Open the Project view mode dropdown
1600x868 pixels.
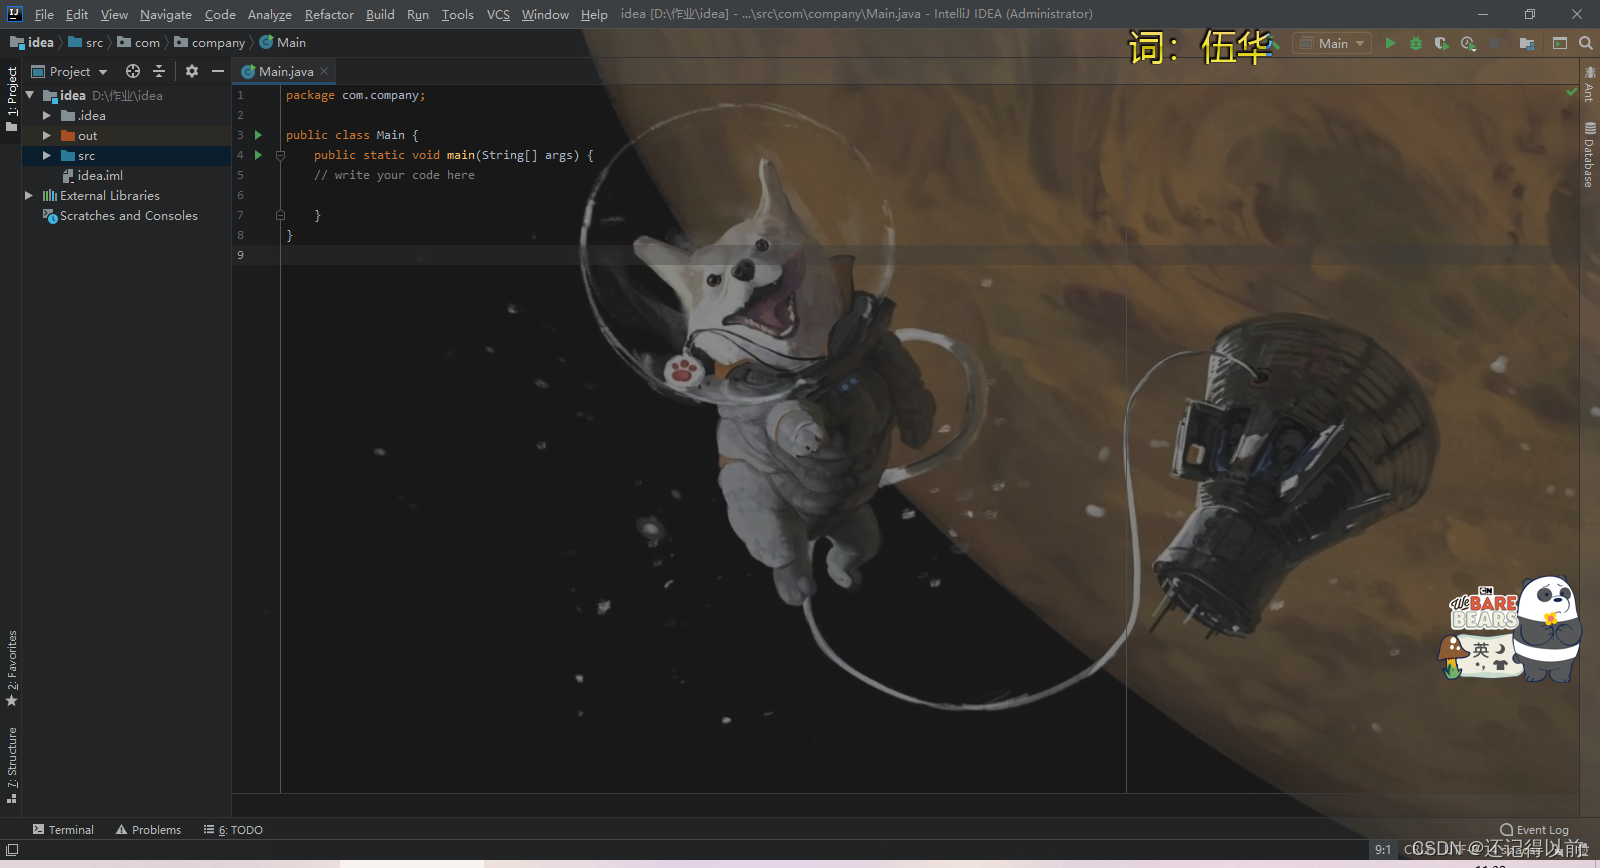point(70,71)
